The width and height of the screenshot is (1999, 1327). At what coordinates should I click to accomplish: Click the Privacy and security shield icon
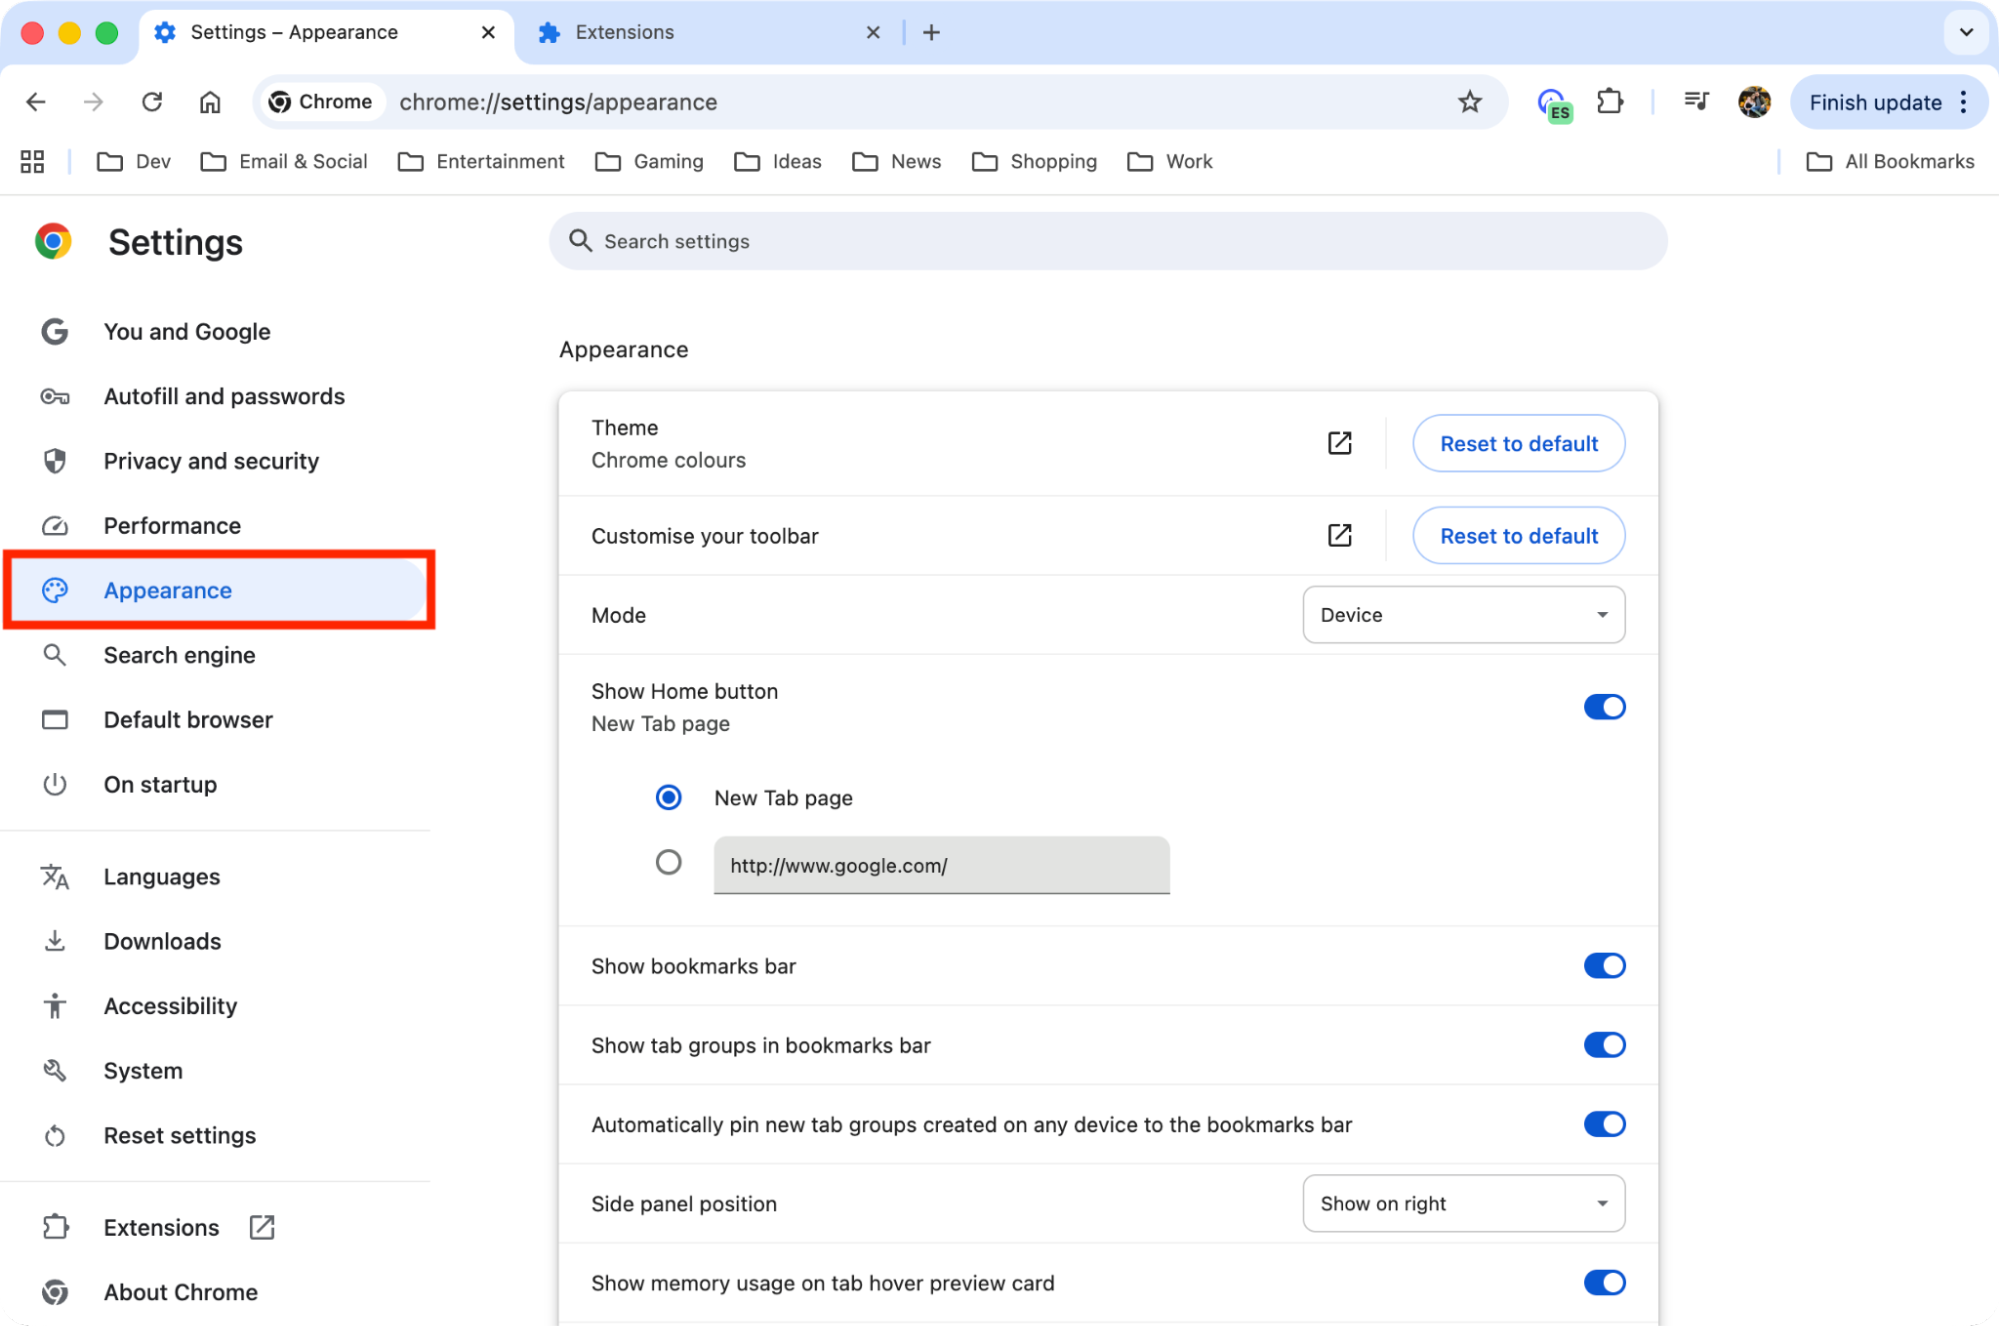55,461
